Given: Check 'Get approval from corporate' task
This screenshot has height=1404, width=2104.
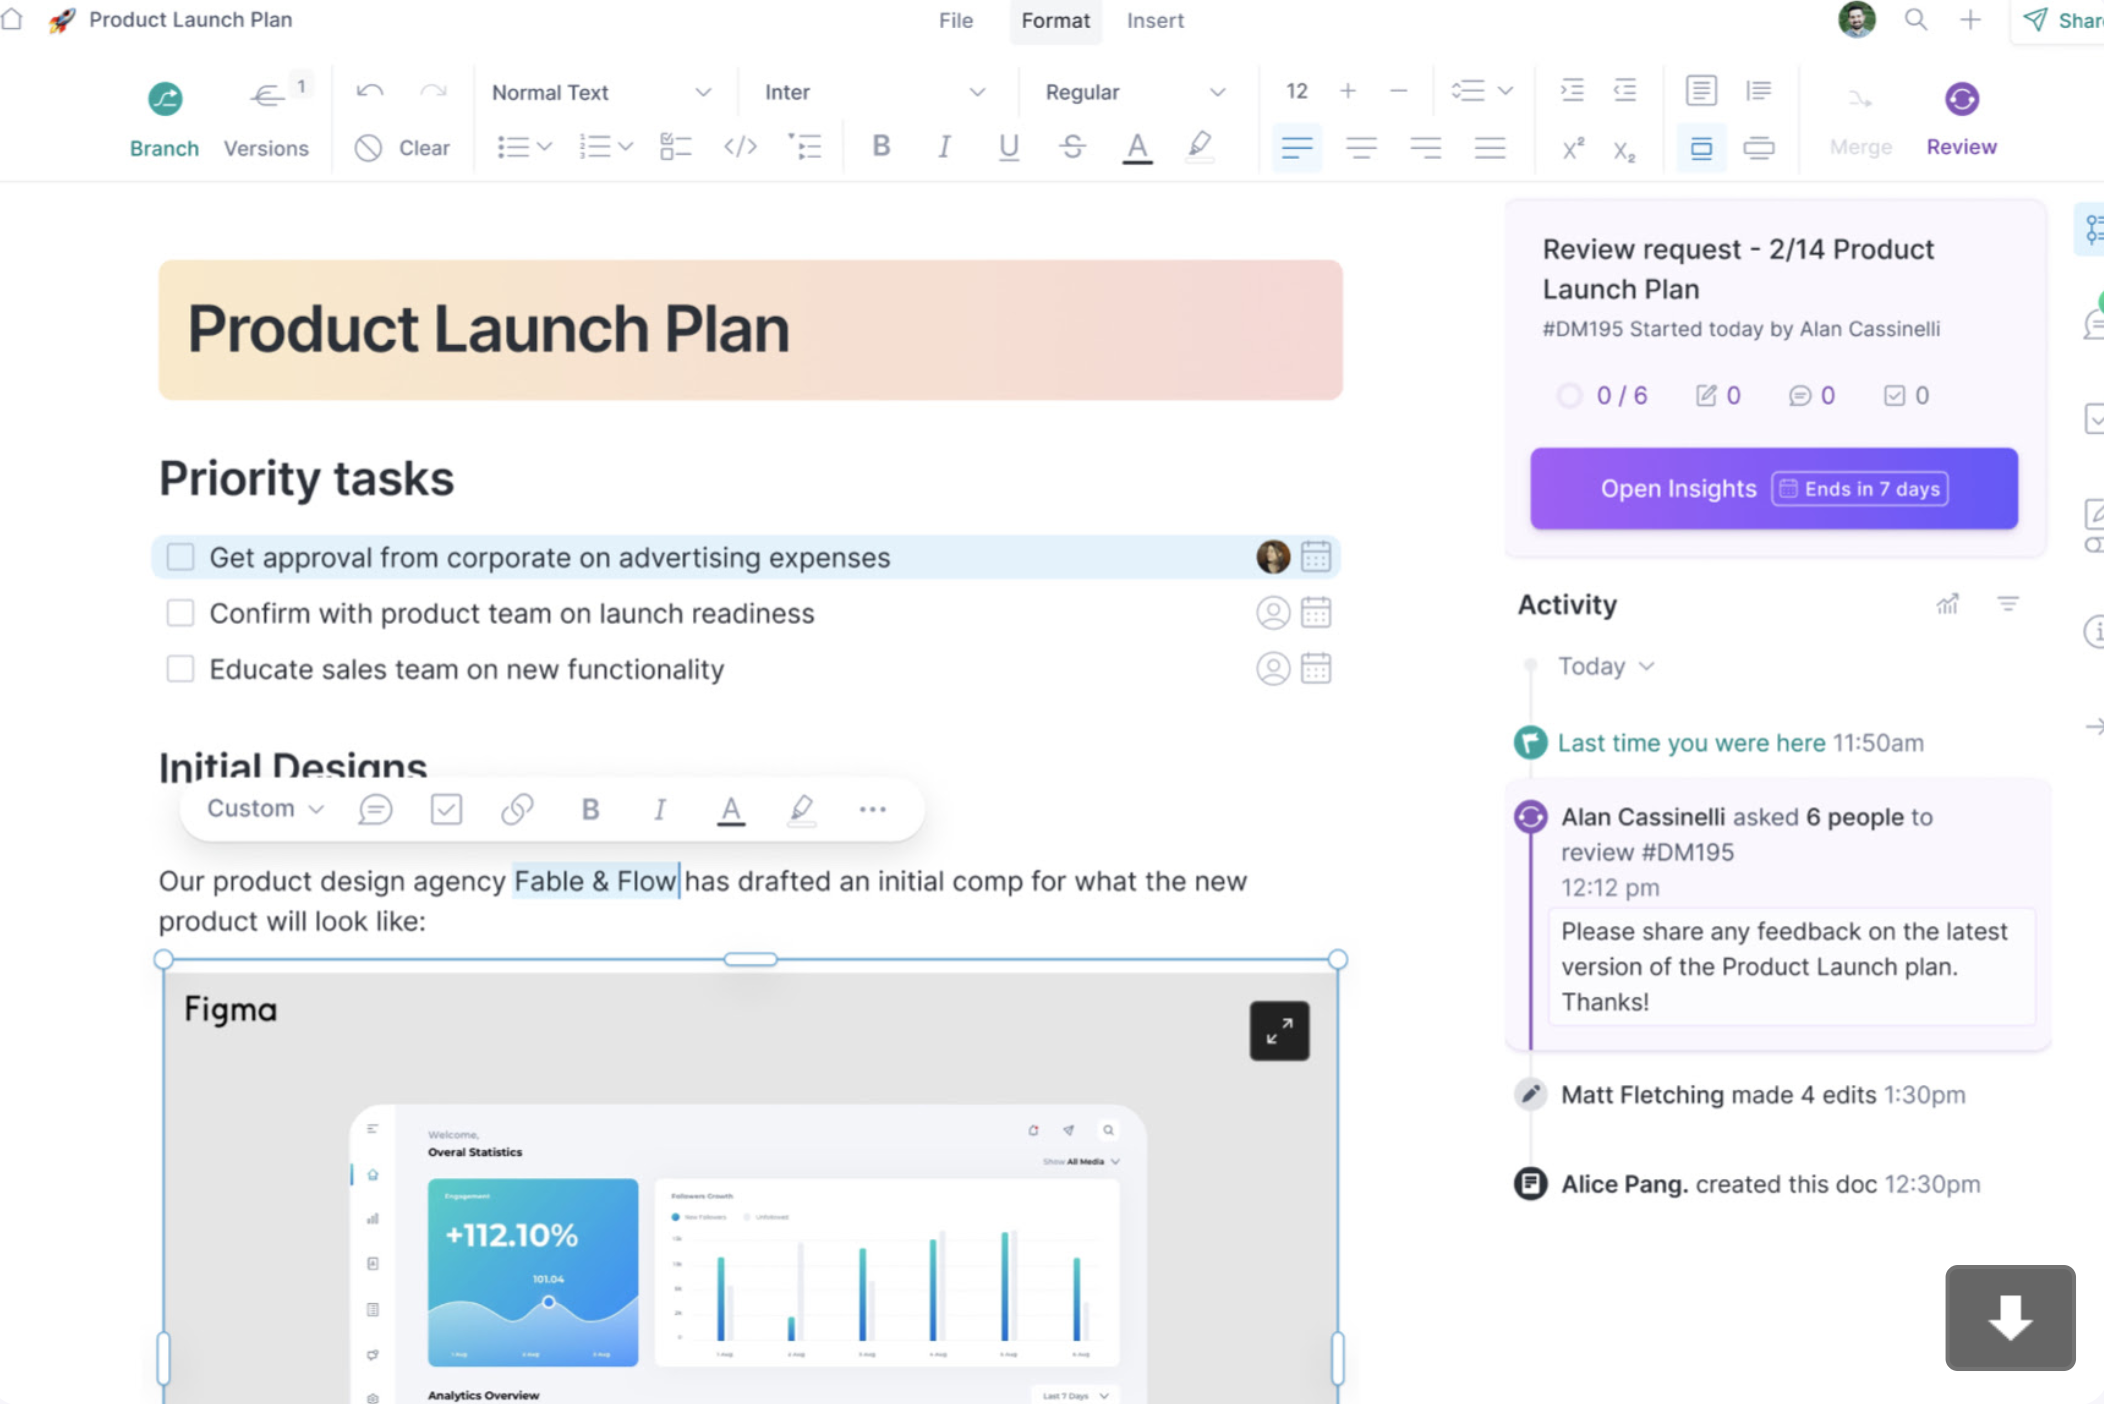Looking at the screenshot, I should (x=180, y=557).
